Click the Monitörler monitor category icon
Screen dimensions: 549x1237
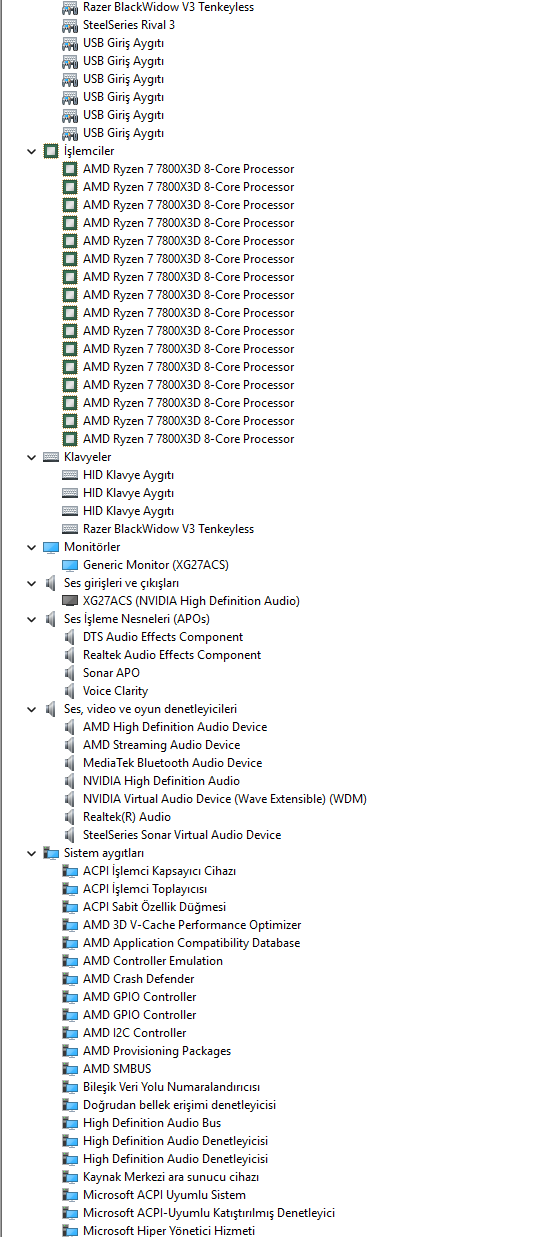(51, 547)
